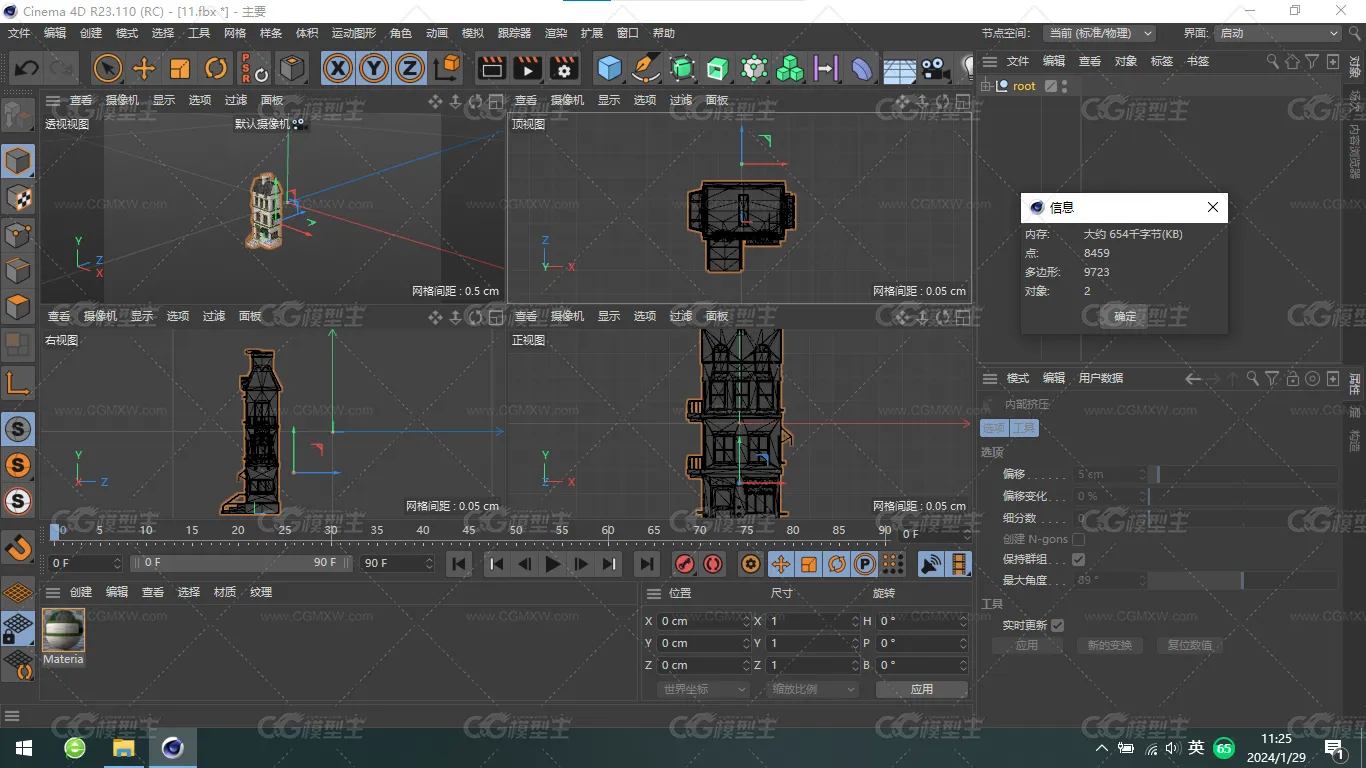
Task: Switch to Texture mode checkerboard icon
Action: pos(18,198)
